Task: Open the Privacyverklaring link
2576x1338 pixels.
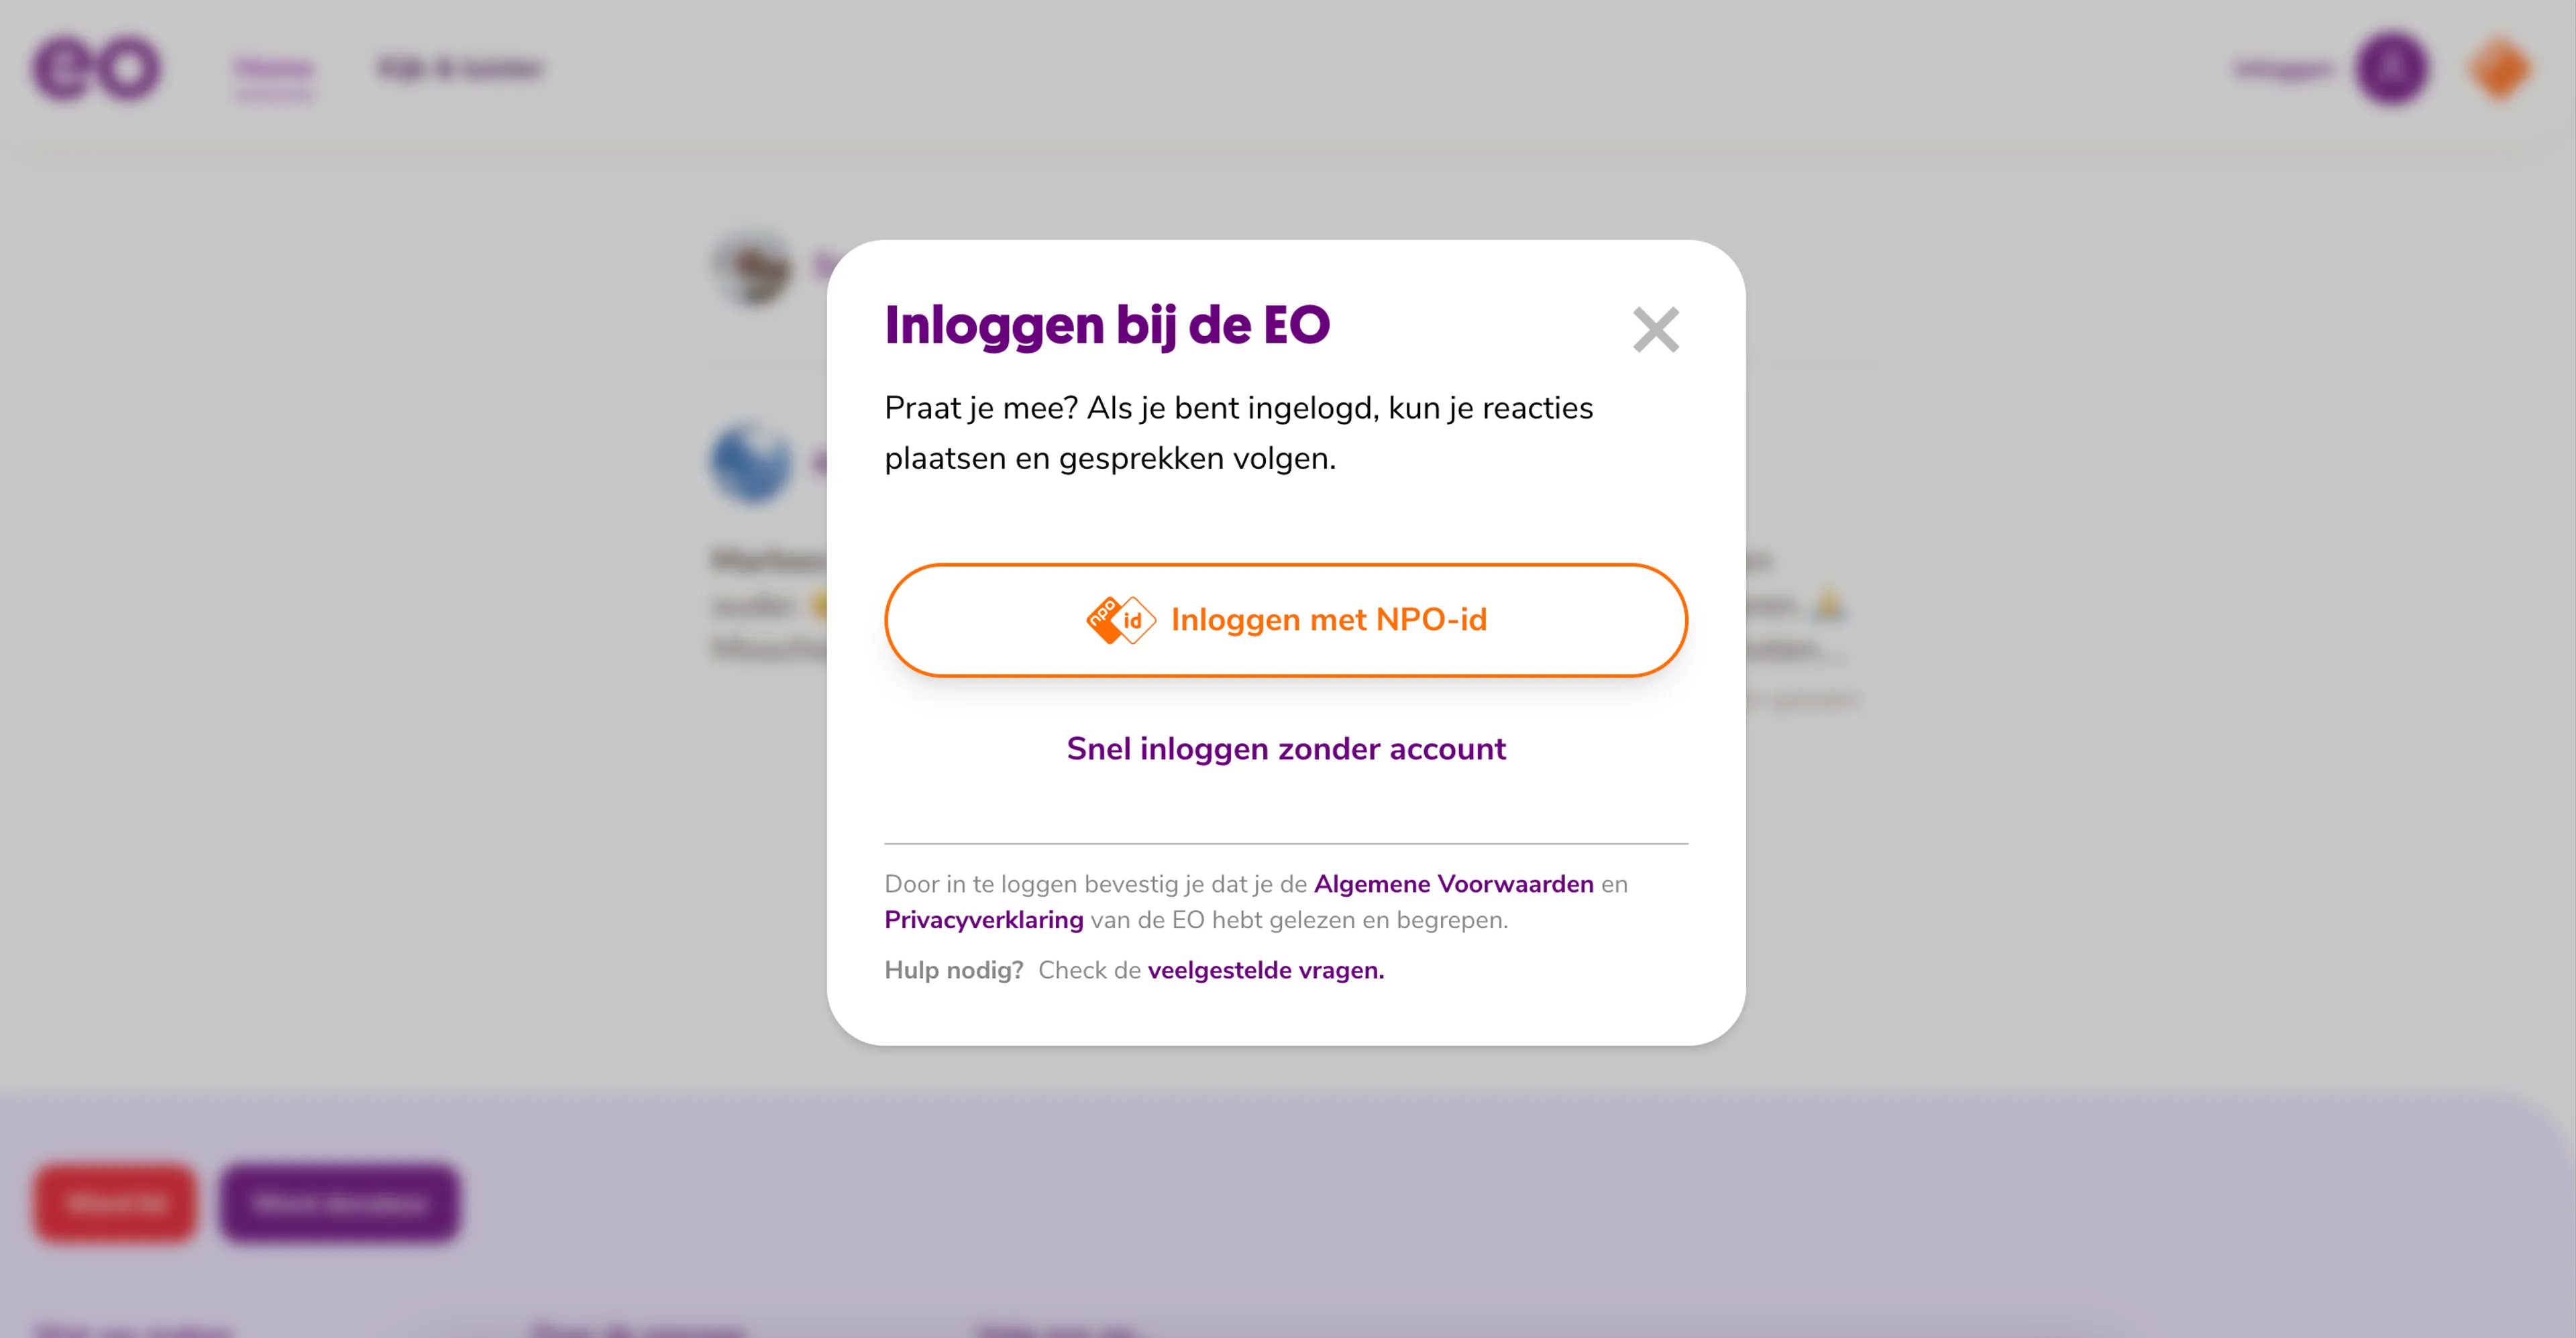Action: (x=983, y=920)
